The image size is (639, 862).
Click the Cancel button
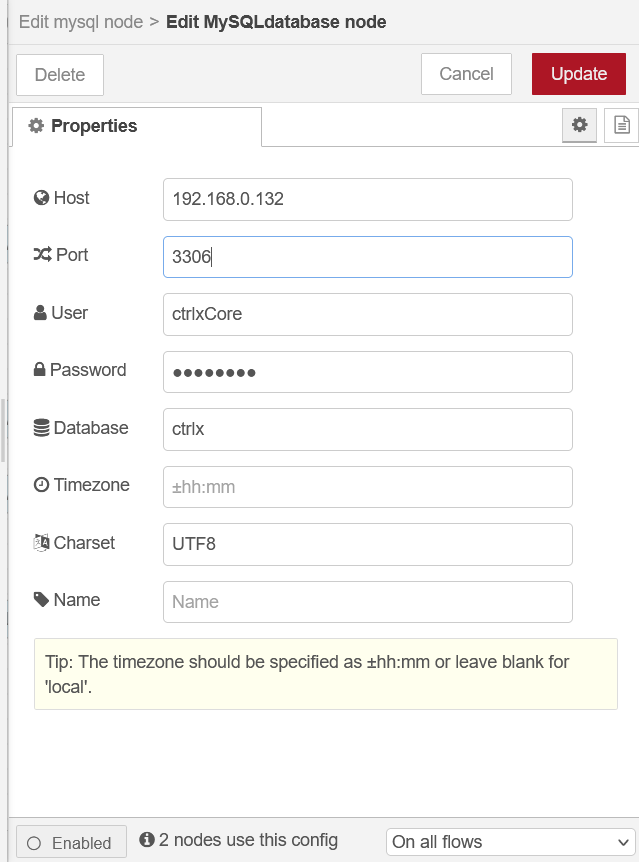466,74
